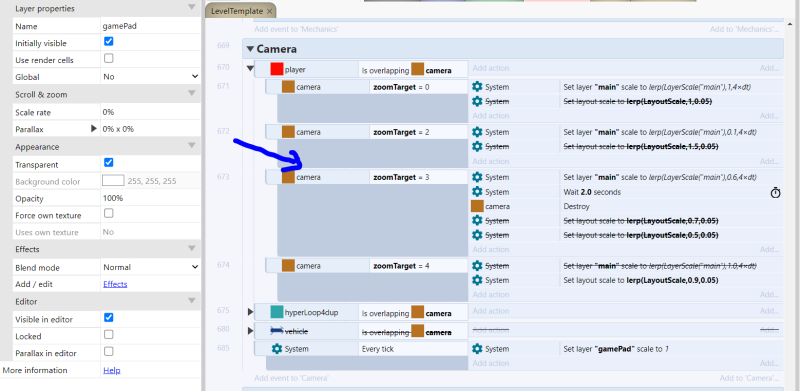
Task: Click gear on disabled event 674 layer action
Action: pos(477,265)
